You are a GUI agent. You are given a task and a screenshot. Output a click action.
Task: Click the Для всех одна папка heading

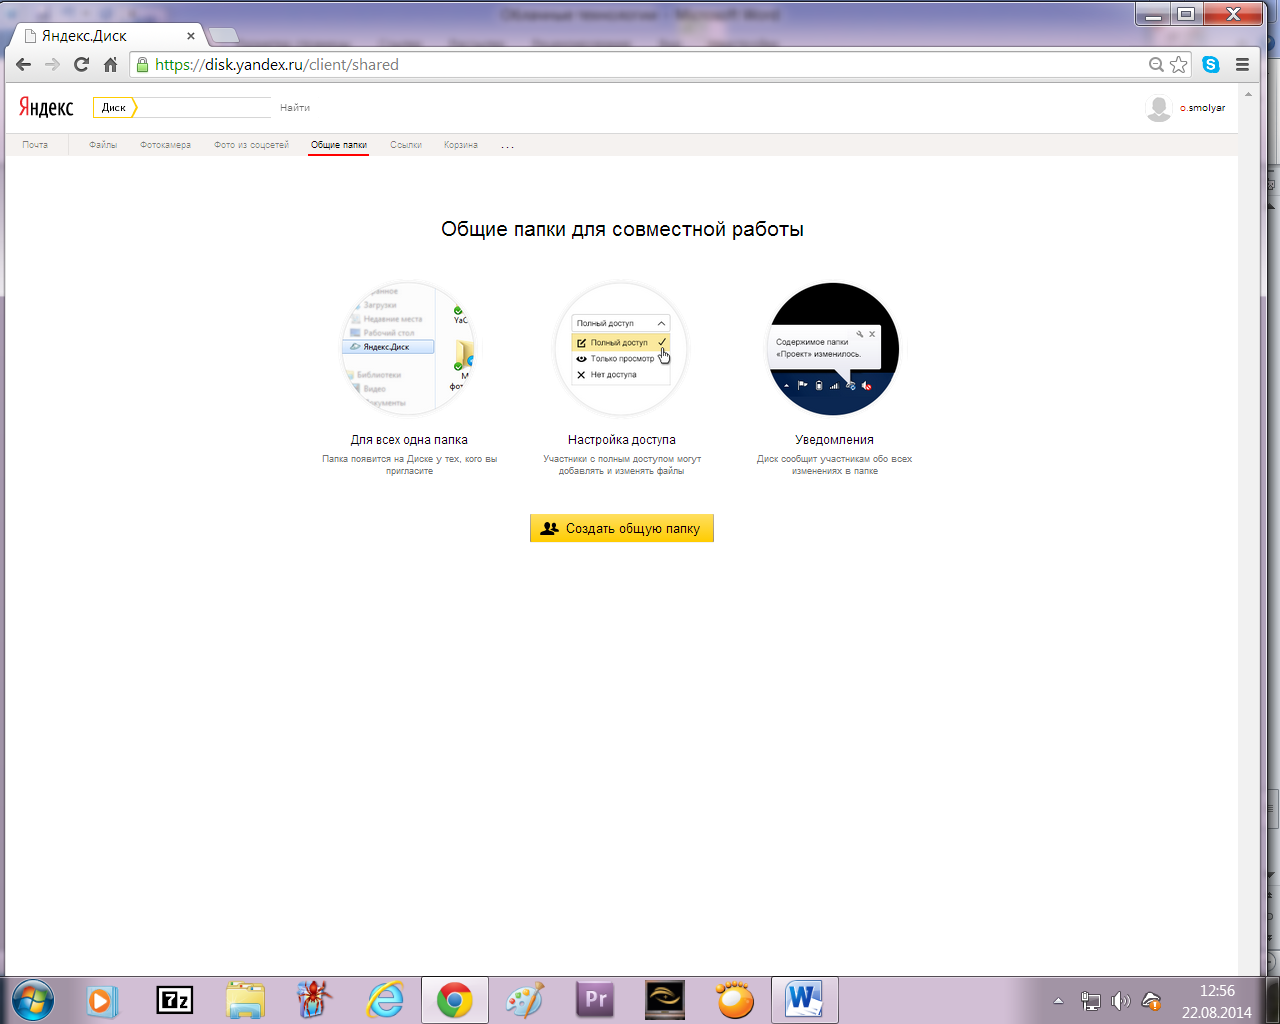click(409, 440)
